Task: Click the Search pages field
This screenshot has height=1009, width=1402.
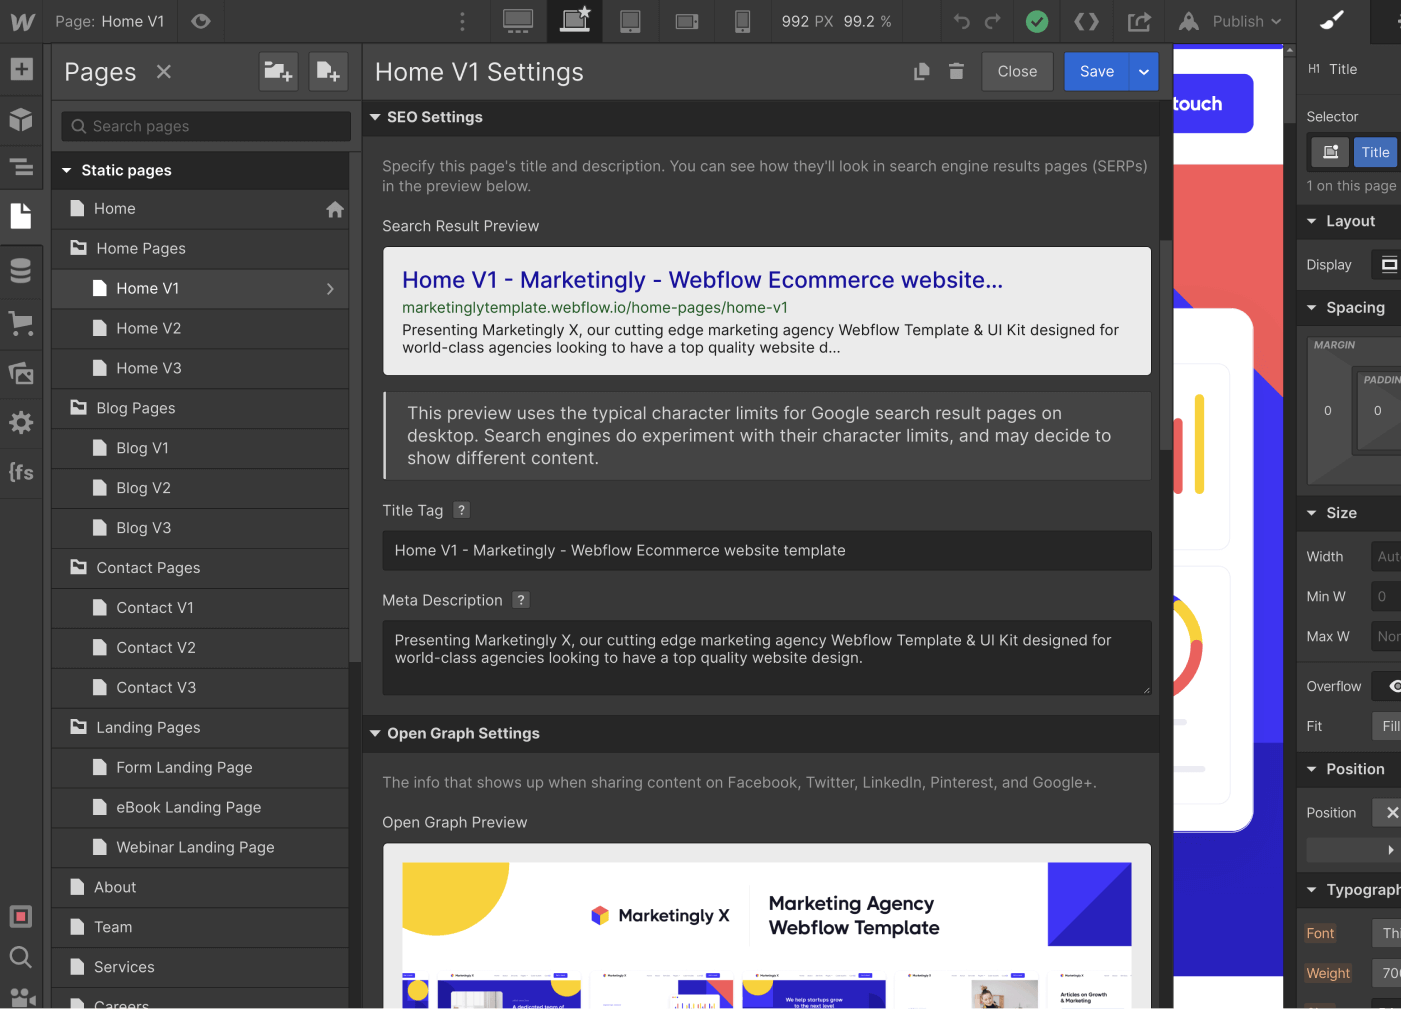Action: [x=206, y=126]
